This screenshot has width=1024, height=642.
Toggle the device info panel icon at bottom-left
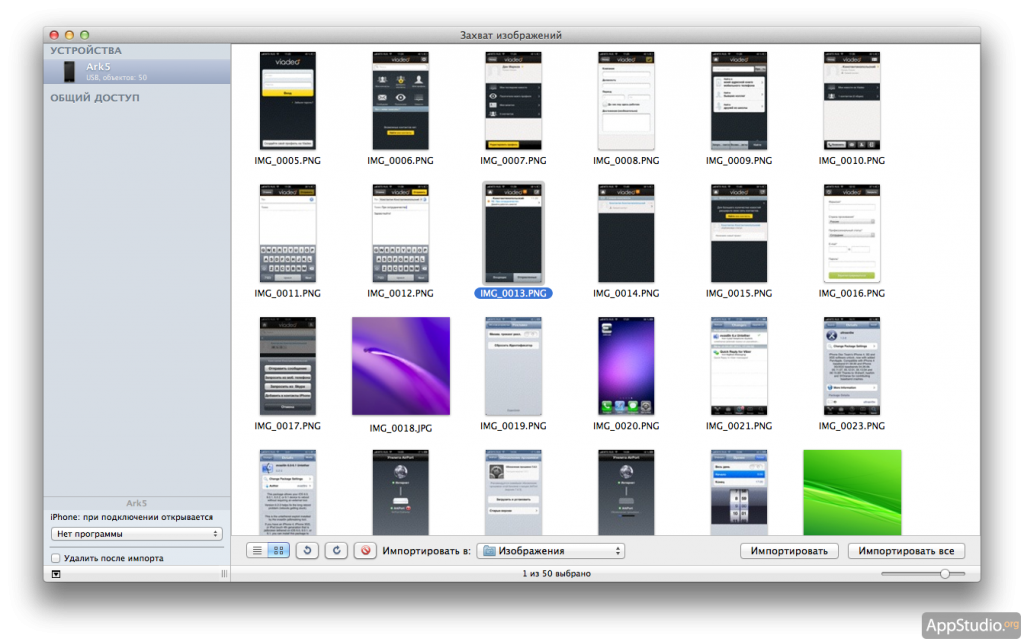(x=56, y=574)
